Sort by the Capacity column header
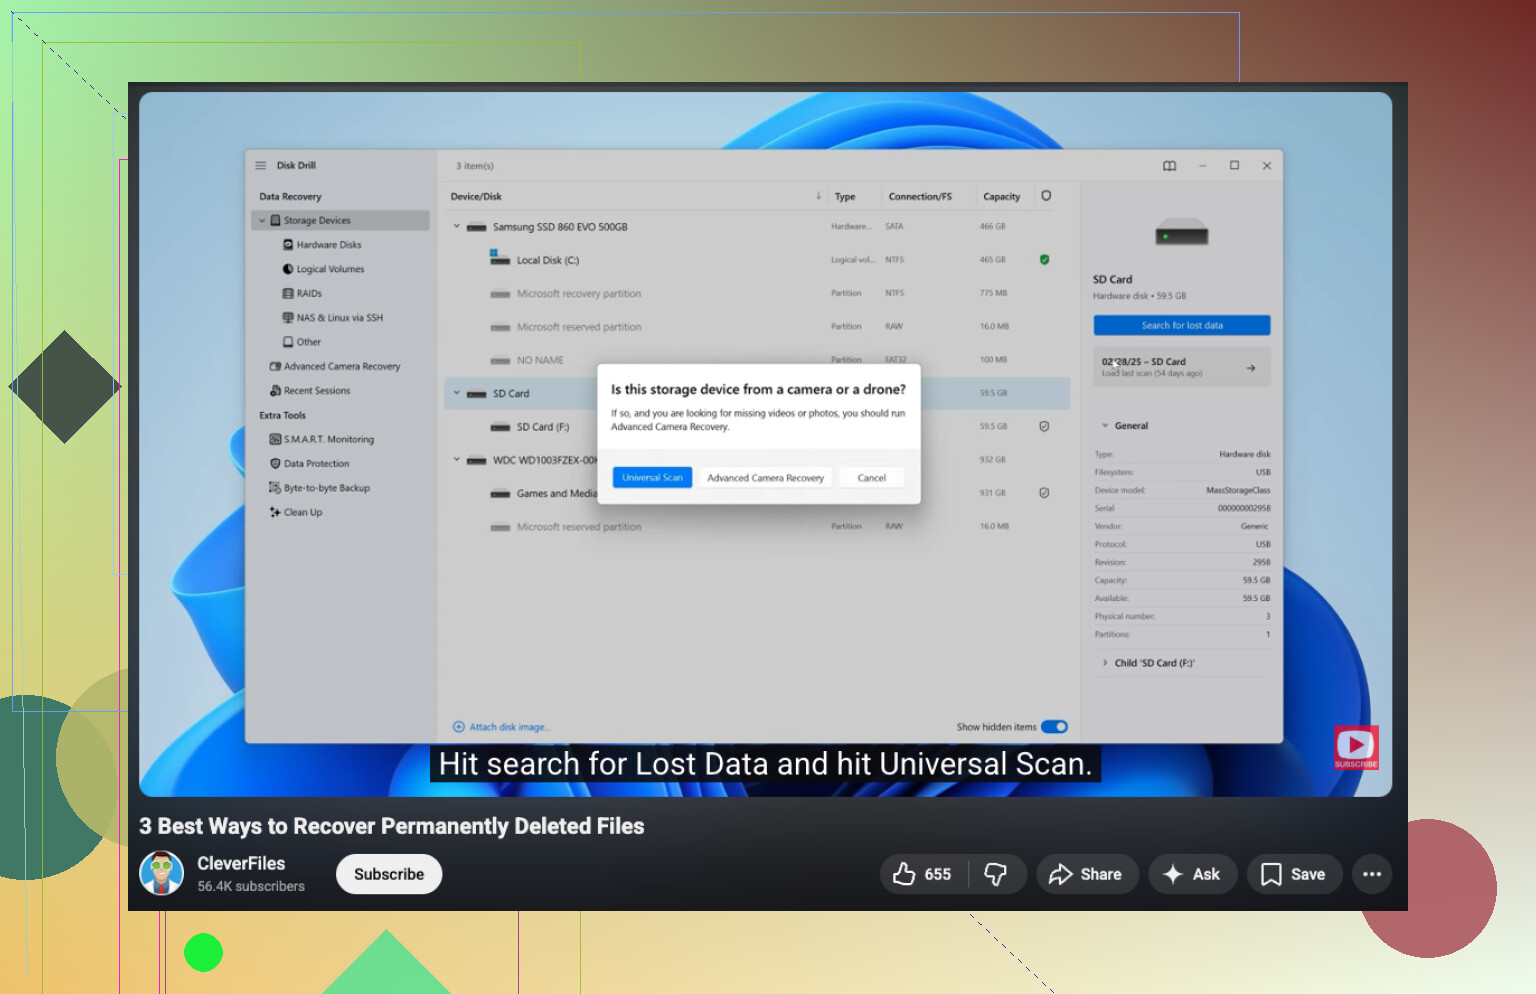 point(1002,197)
